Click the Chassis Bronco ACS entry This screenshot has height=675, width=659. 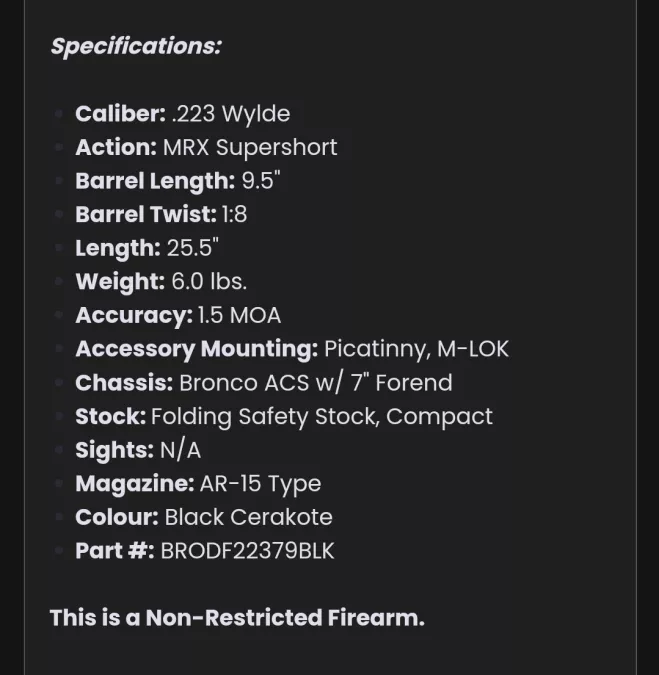click(264, 383)
